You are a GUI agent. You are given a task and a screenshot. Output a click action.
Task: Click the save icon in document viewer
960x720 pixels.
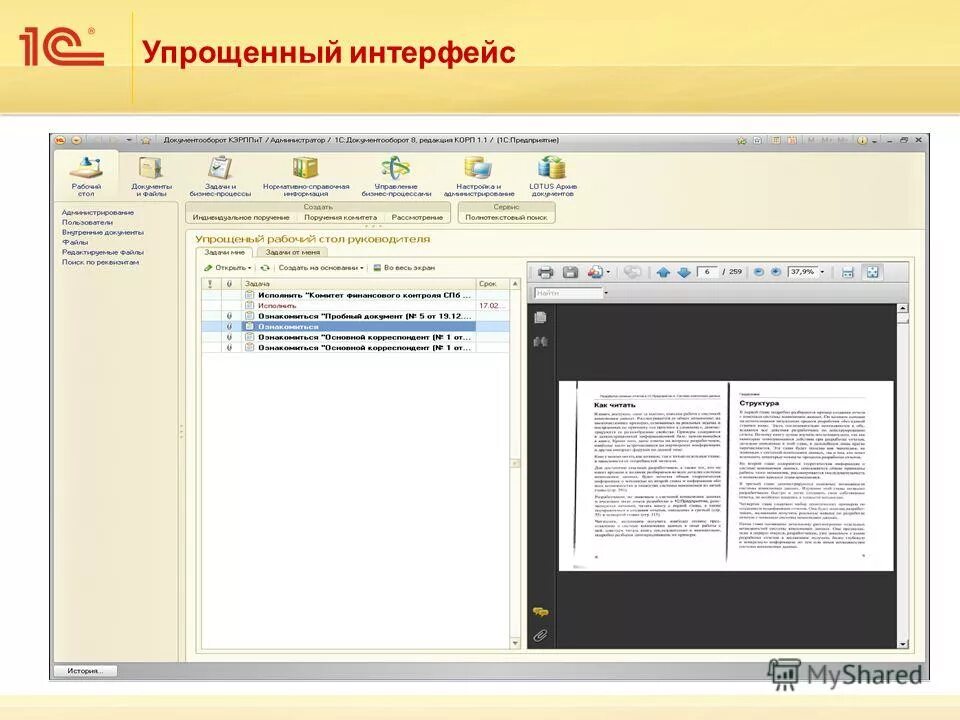[570, 270]
